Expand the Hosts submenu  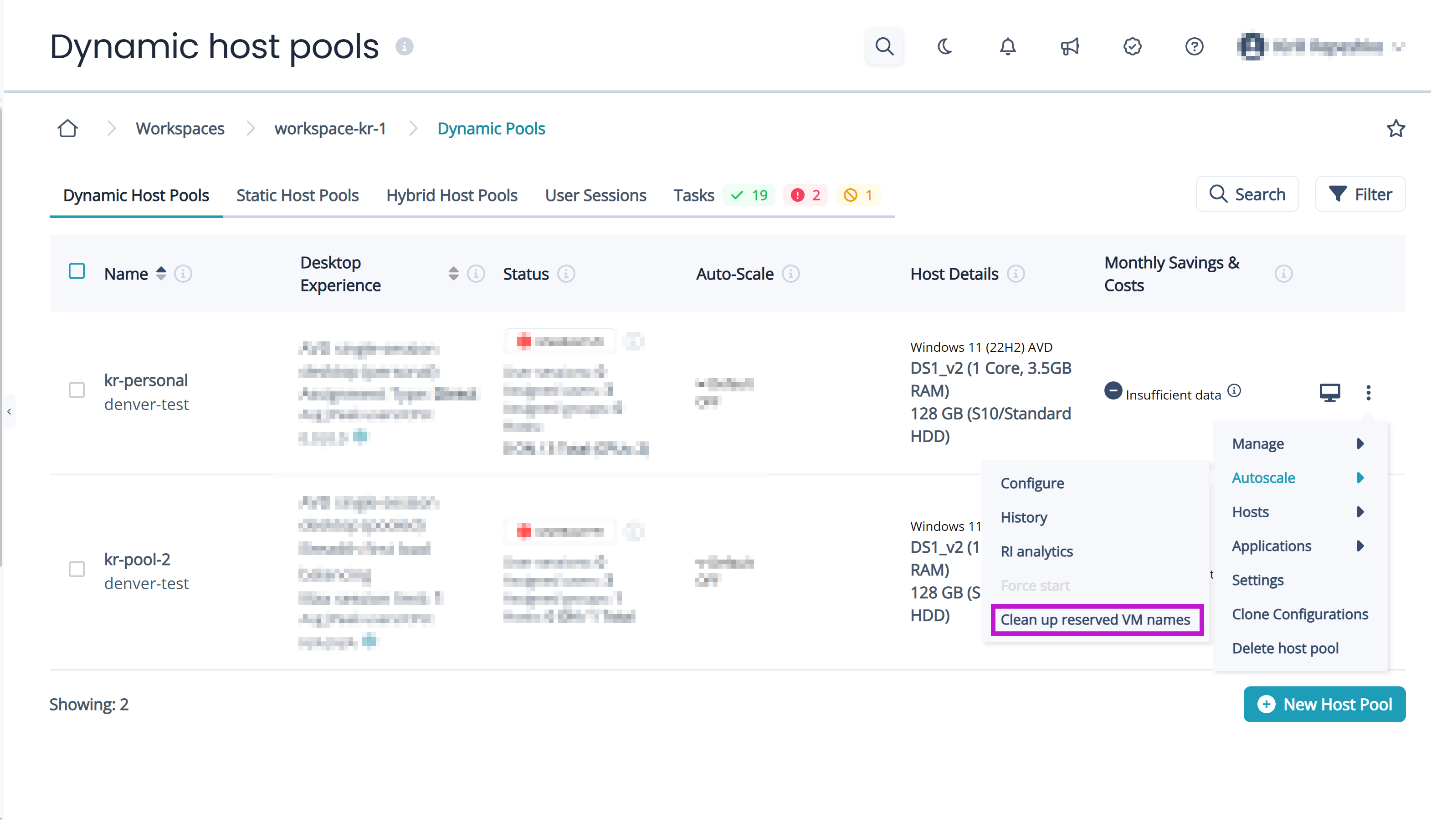tap(1299, 512)
